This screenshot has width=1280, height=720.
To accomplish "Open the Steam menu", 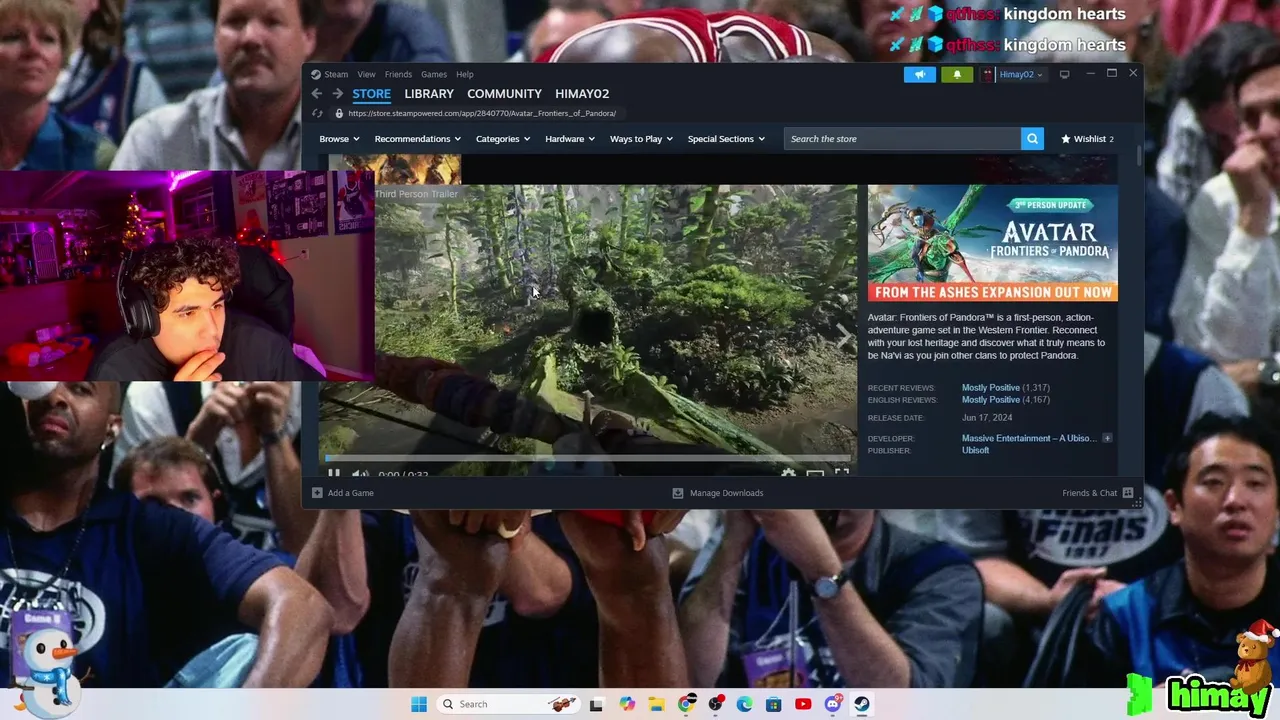I will (x=336, y=74).
